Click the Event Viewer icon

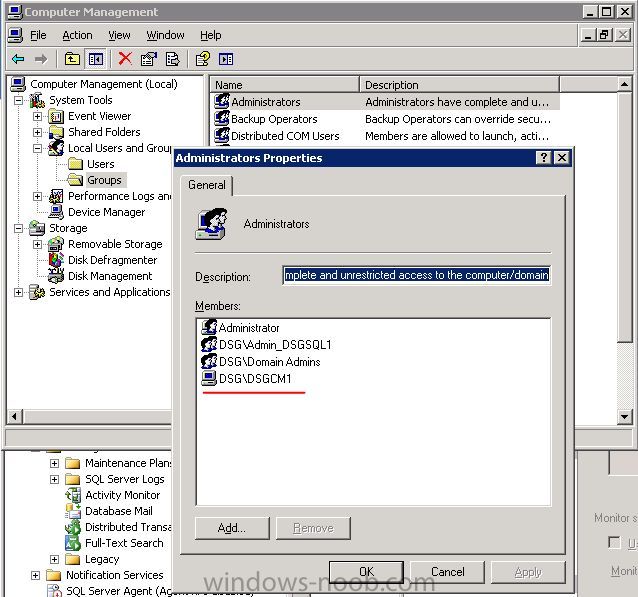pyautogui.click(x=56, y=116)
